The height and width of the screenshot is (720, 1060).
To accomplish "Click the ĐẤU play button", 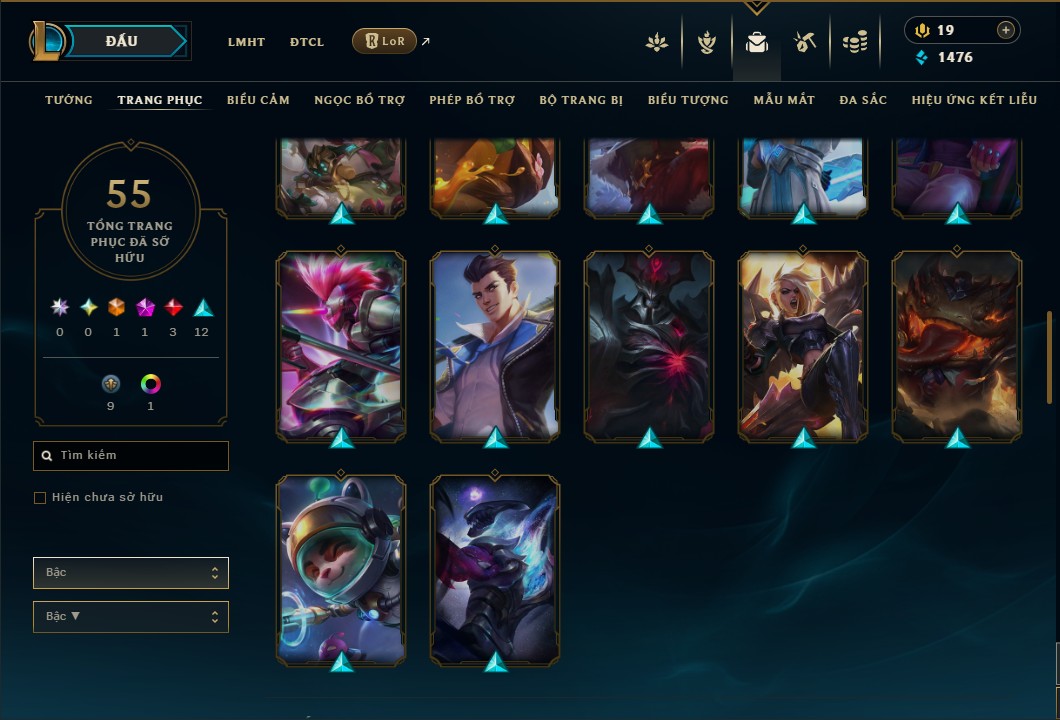I will pyautogui.click(x=122, y=41).
